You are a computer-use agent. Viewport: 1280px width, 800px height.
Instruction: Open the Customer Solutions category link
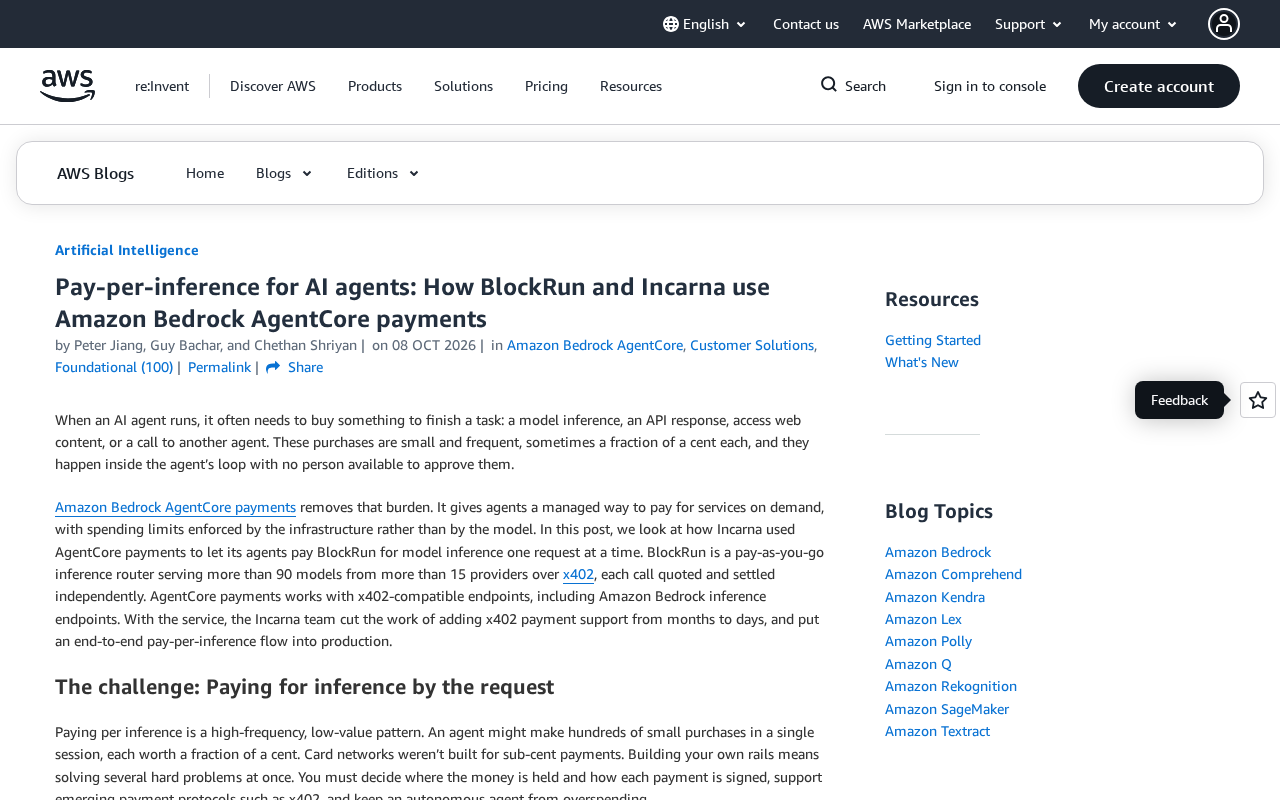(x=752, y=345)
